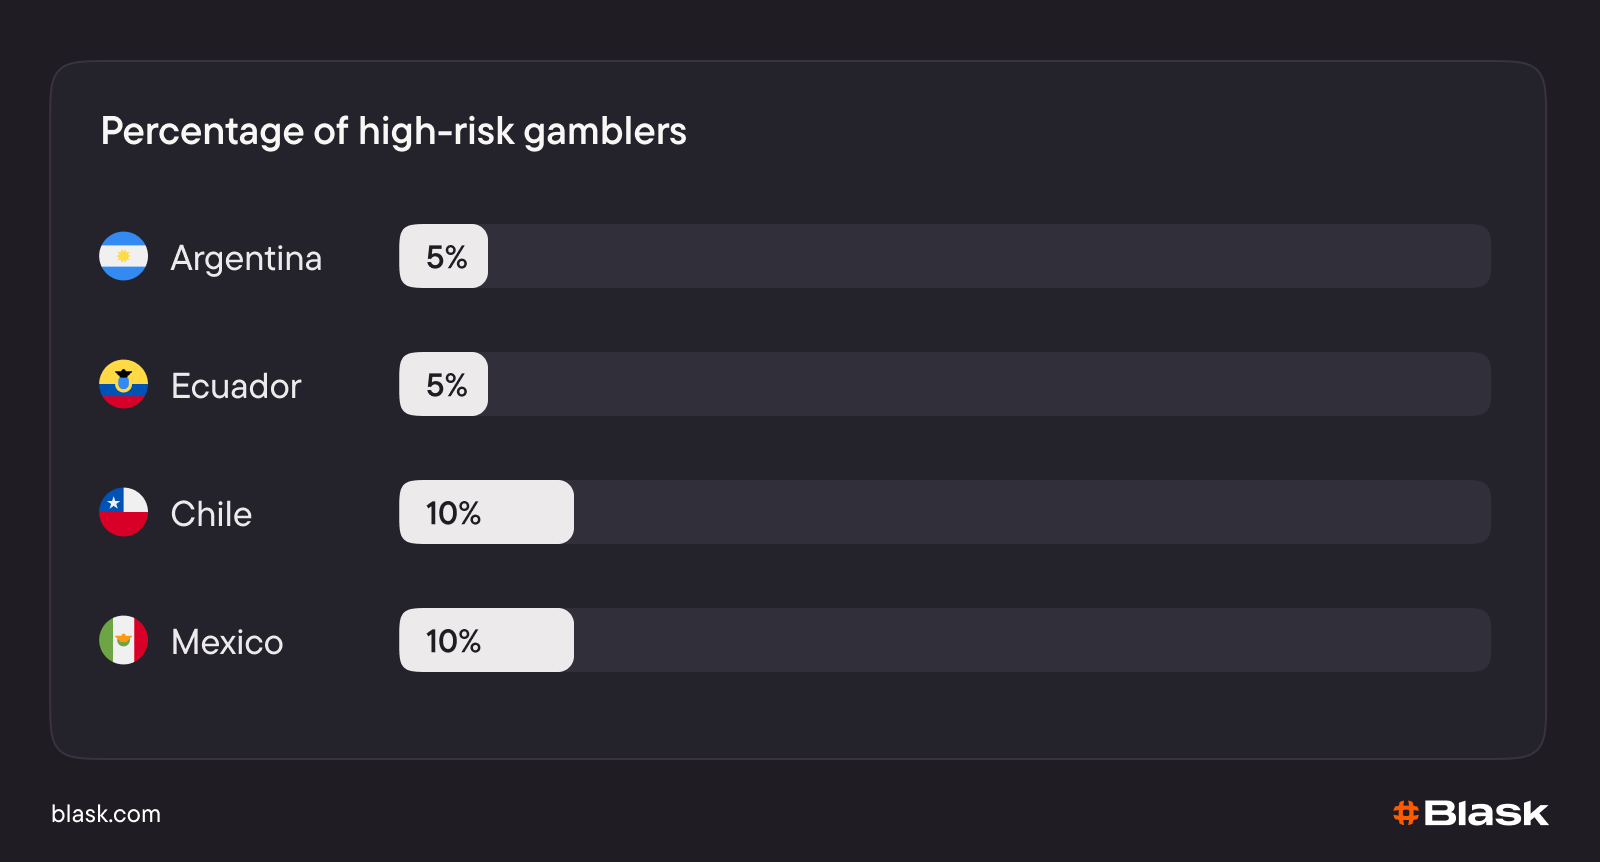Click the empty track of Mexico's bar
The width and height of the screenshot is (1600, 862).
pos(1030,640)
